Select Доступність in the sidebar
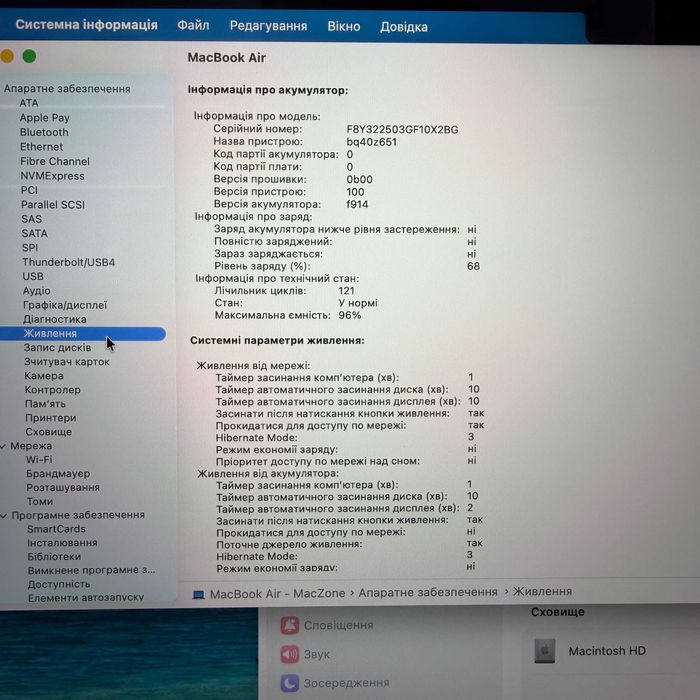The height and width of the screenshot is (700, 700). 59,584
